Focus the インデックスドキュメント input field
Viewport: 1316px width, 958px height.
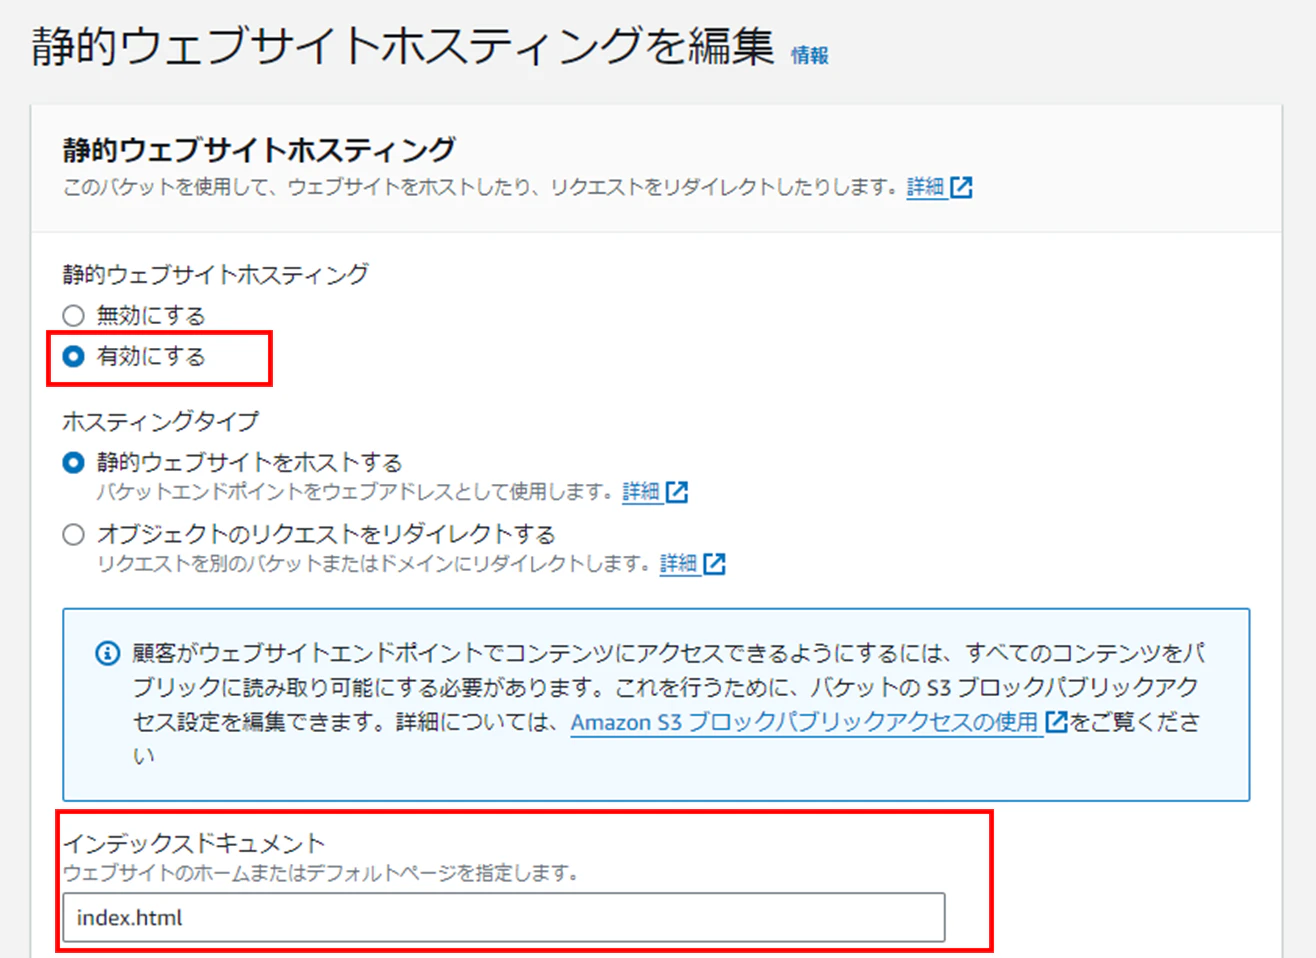504,917
